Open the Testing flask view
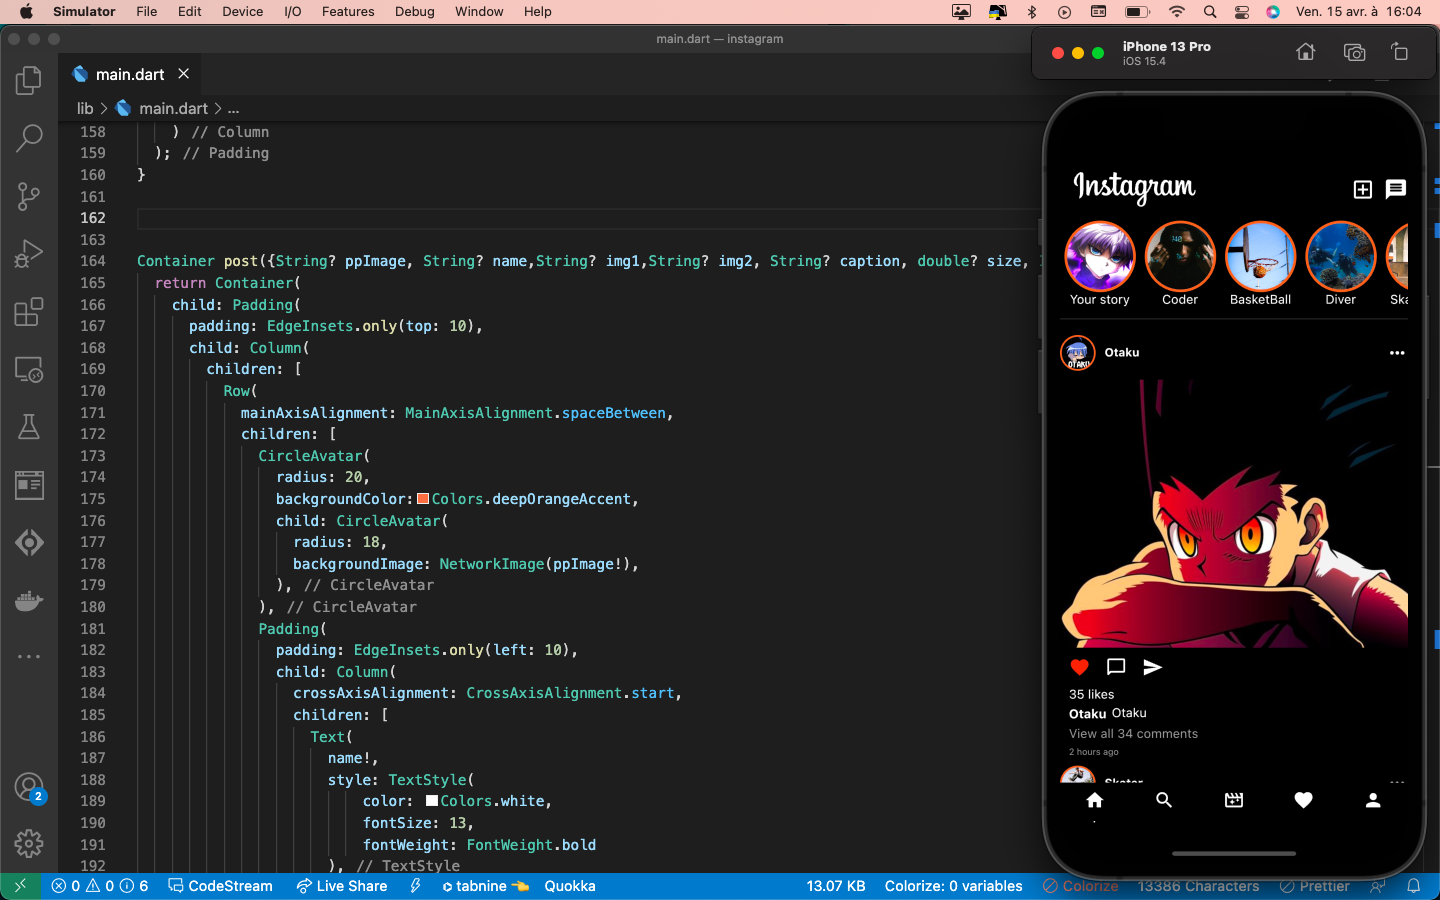This screenshot has height=900, width=1440. [29, 427]
